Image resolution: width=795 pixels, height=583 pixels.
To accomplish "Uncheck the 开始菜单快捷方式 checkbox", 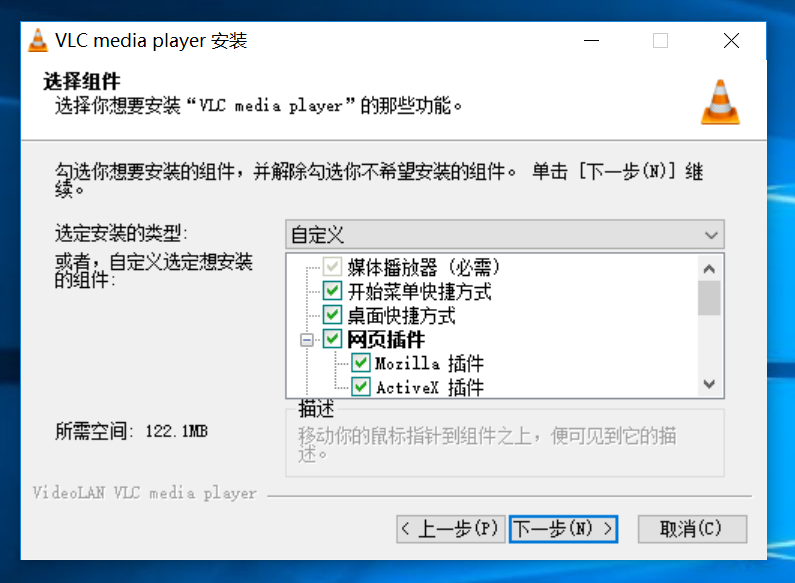I will click(332, 291).
